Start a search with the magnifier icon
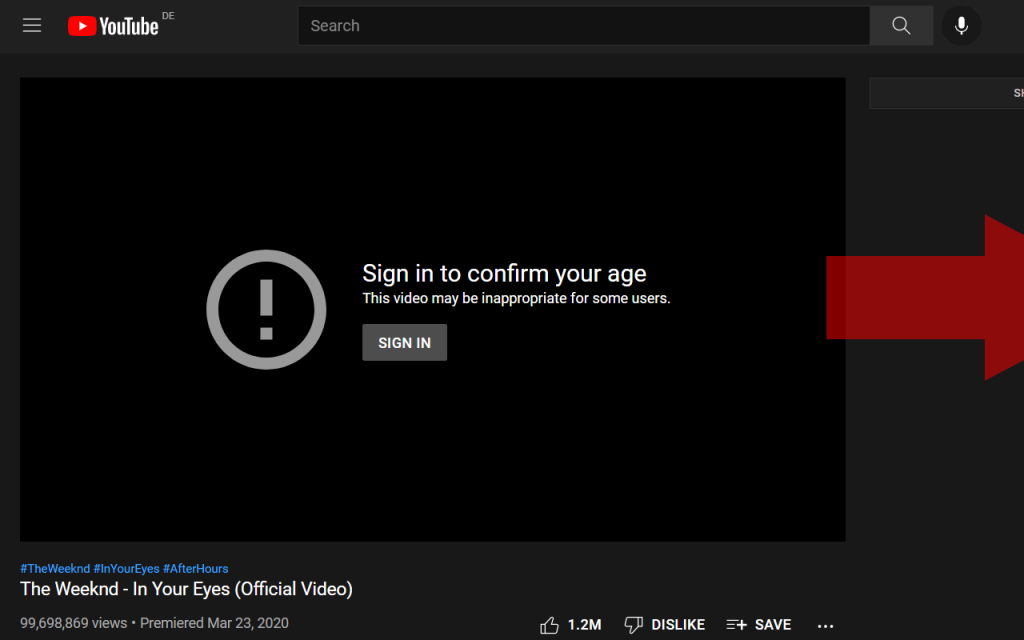Image resolution: width=1024 pixels, height=640 pixels. point(900,25)
